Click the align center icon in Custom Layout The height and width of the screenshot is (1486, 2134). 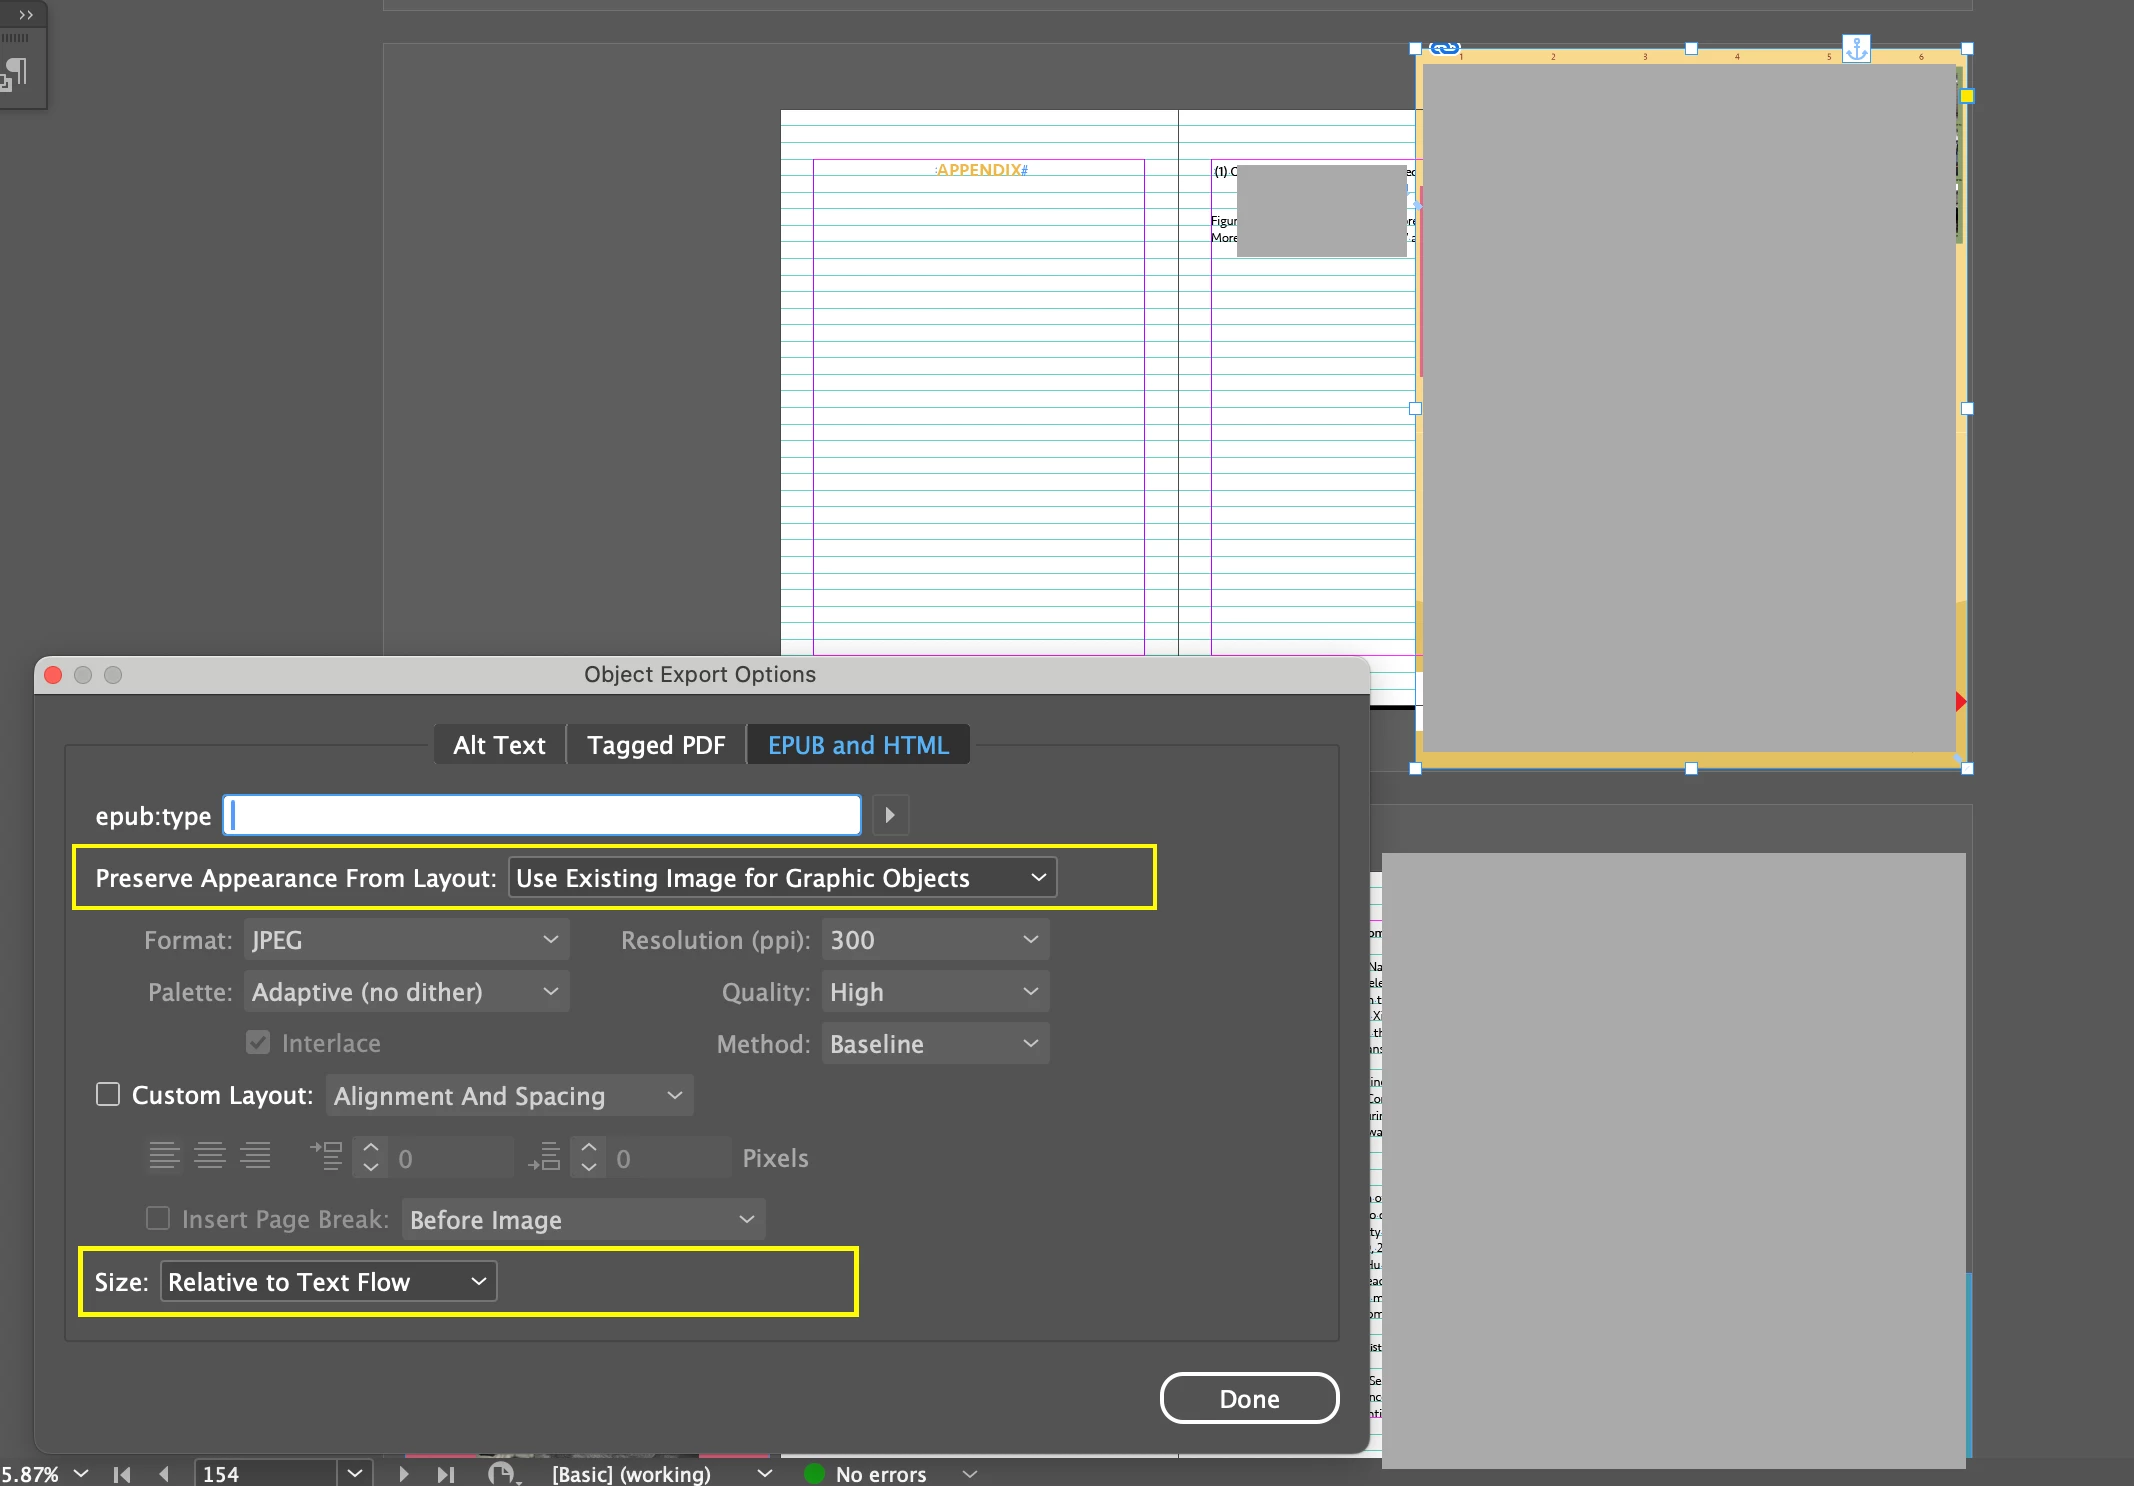[210, 1156]
